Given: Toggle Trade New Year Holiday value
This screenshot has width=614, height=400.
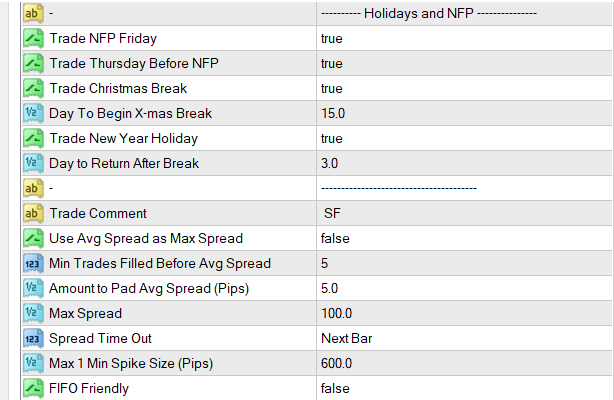Looking at the screenshot, I should [x=332, y=139].
